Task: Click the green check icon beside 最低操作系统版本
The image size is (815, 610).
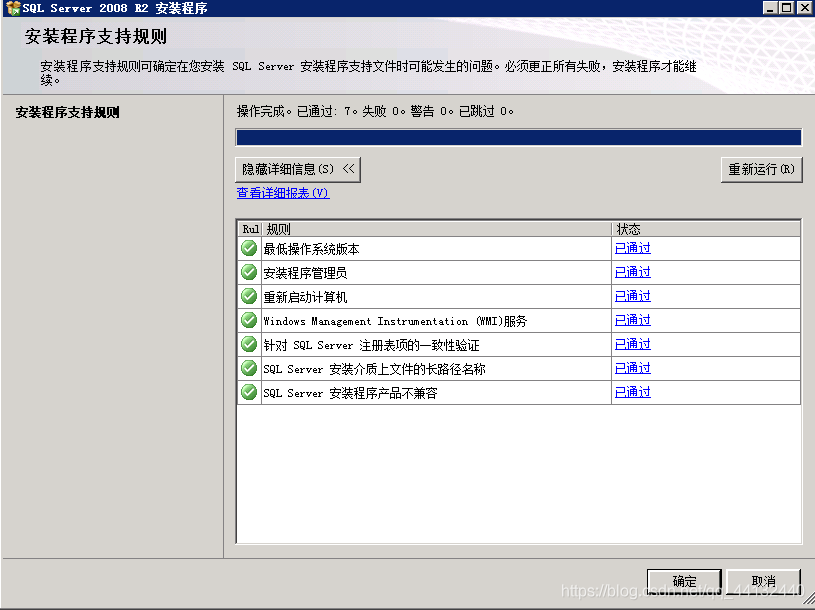Action: [x=248, y=247]
